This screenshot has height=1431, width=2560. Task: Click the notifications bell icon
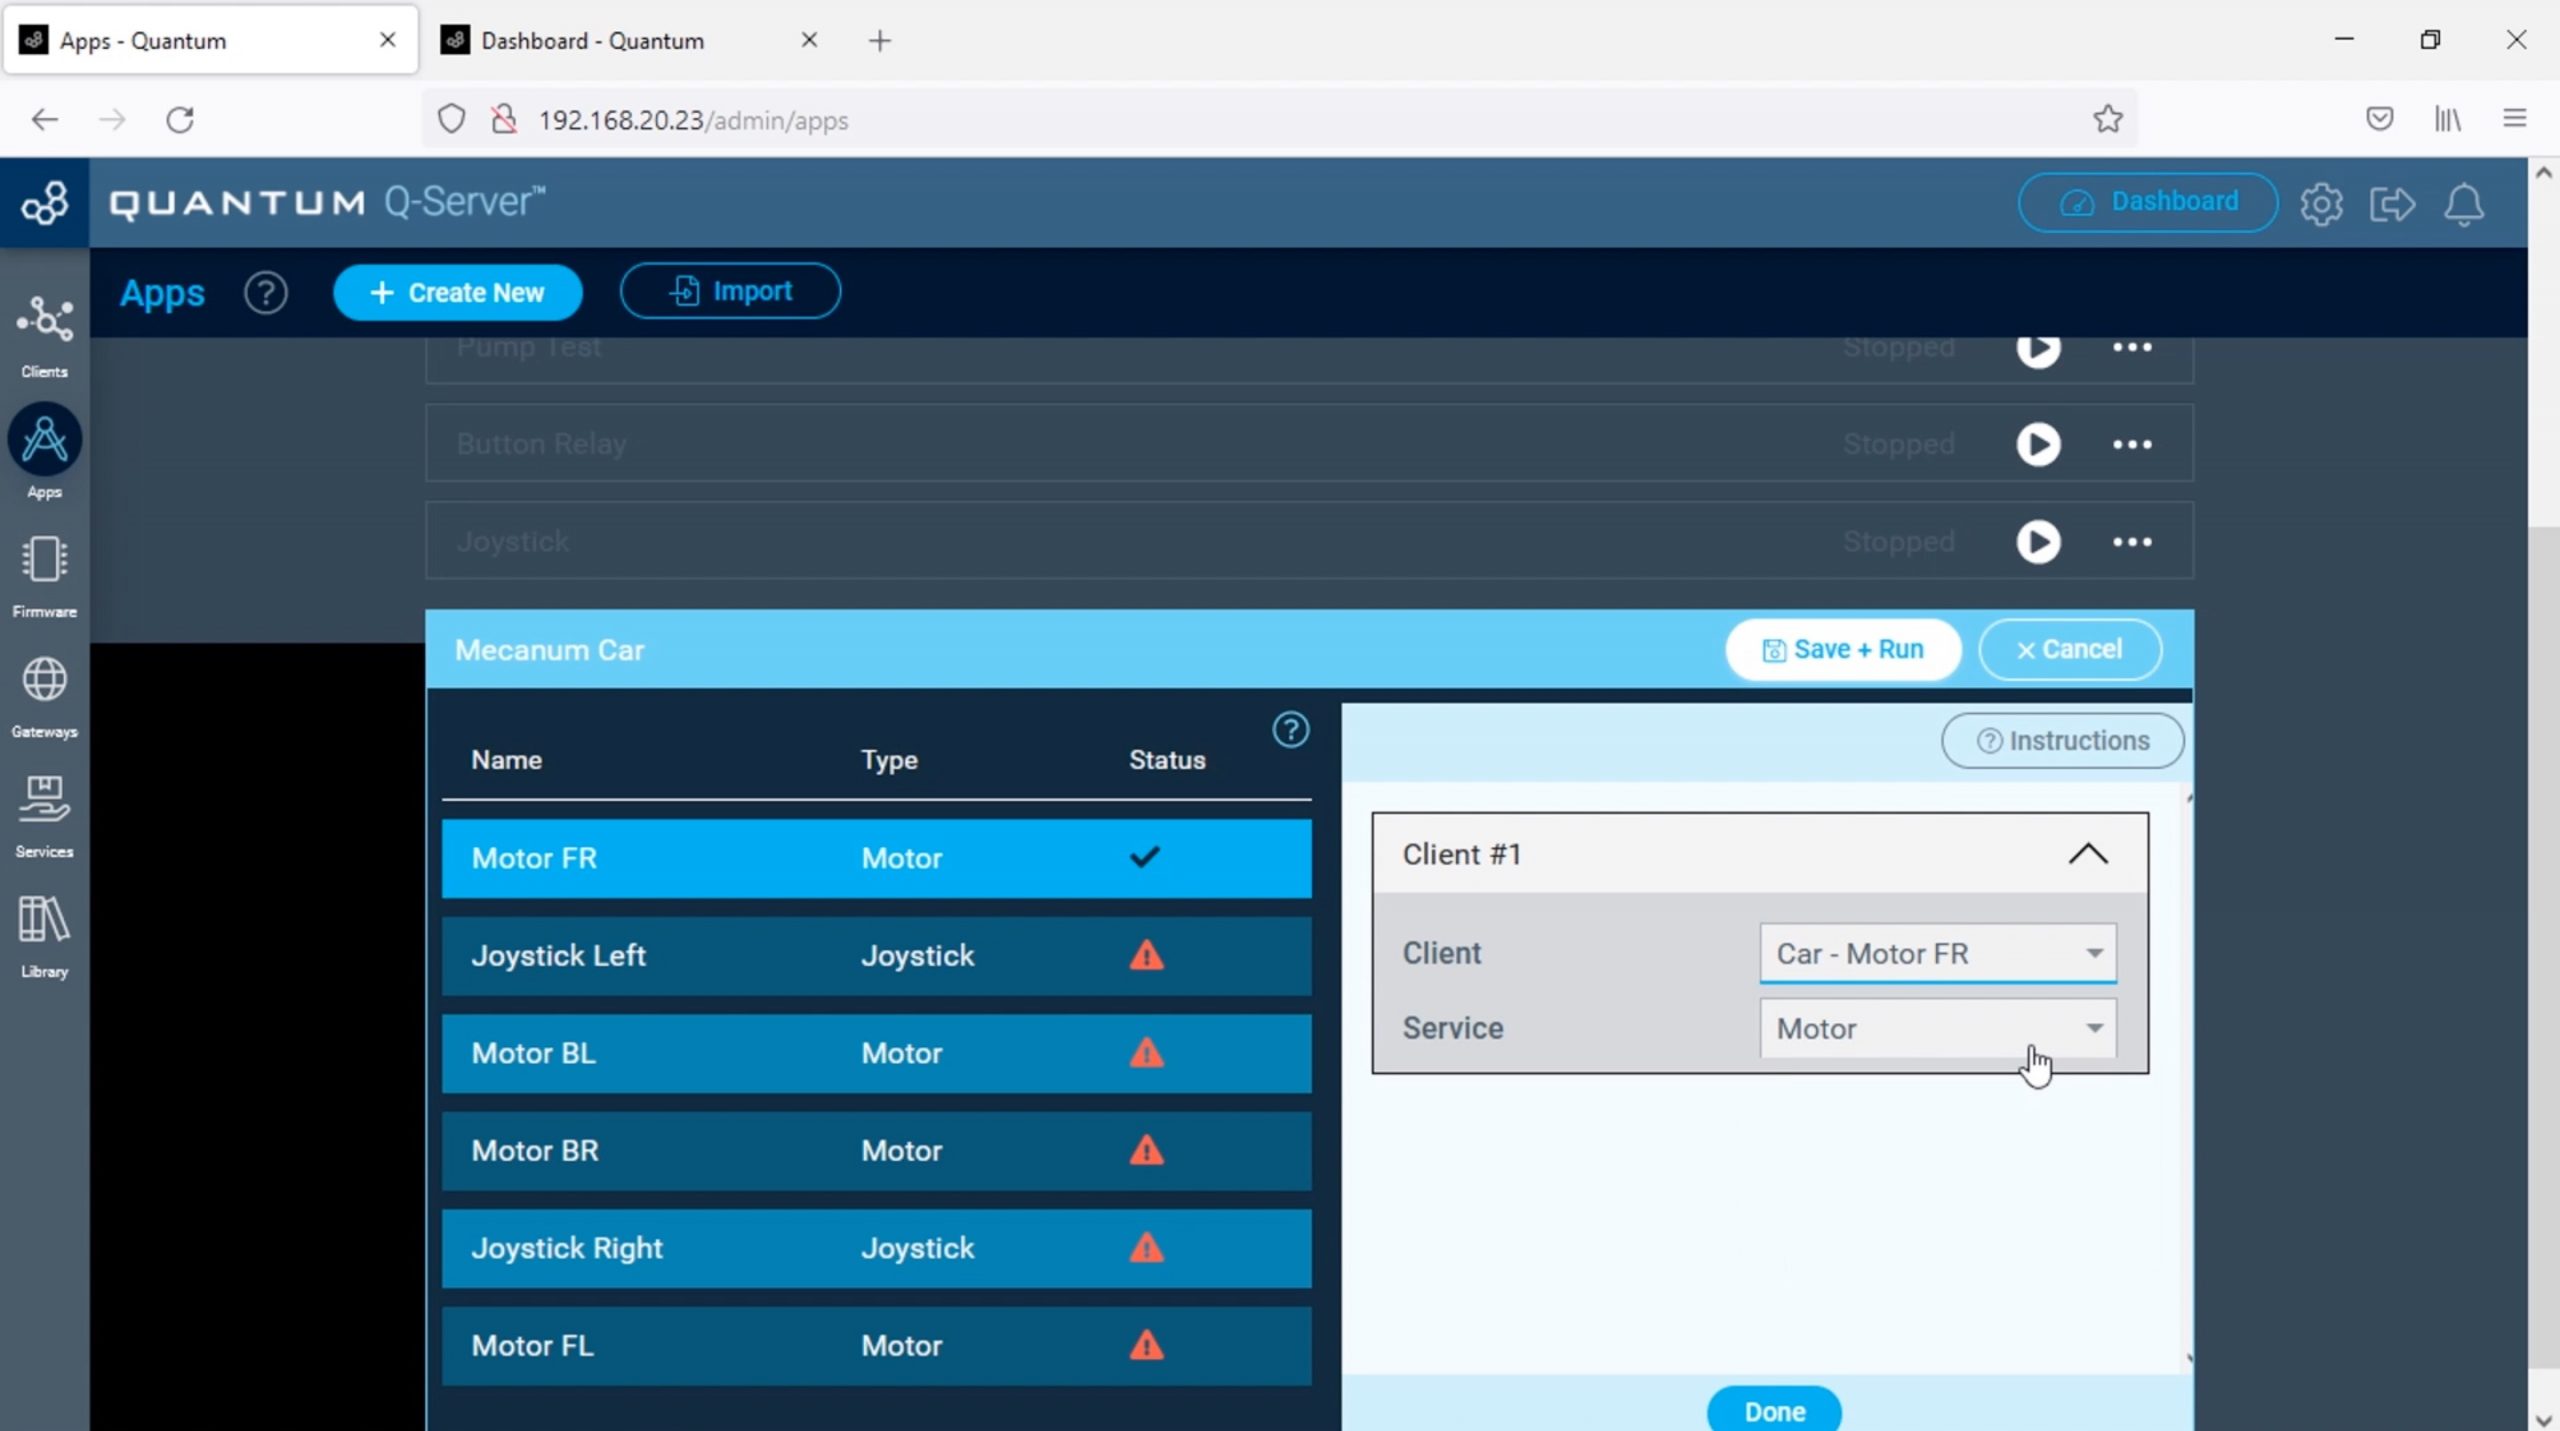tap(2463, 204)
